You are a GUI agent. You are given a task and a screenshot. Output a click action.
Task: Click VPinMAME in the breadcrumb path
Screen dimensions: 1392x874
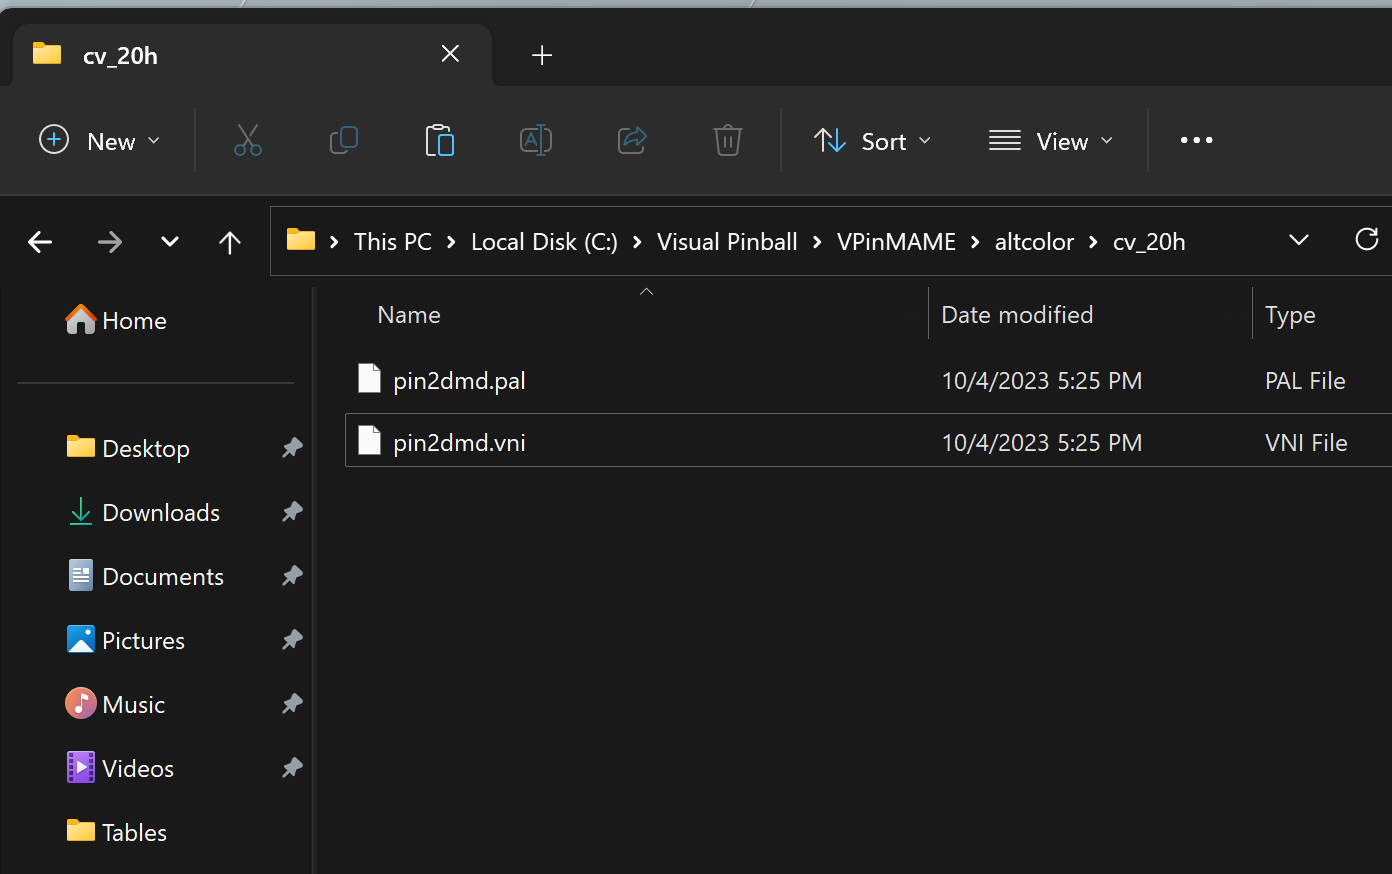click(x=896, y=242)
